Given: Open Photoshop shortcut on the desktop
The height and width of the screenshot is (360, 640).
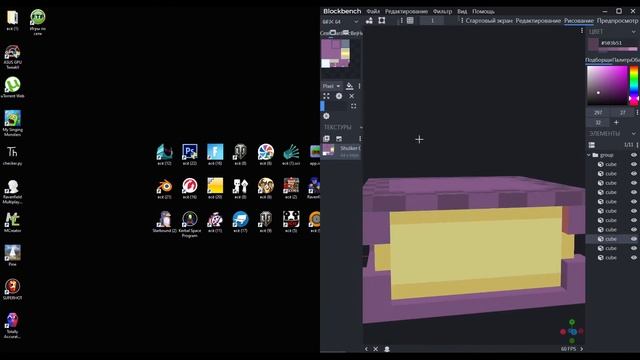Looking at the screenshot, I should (189, 155).
